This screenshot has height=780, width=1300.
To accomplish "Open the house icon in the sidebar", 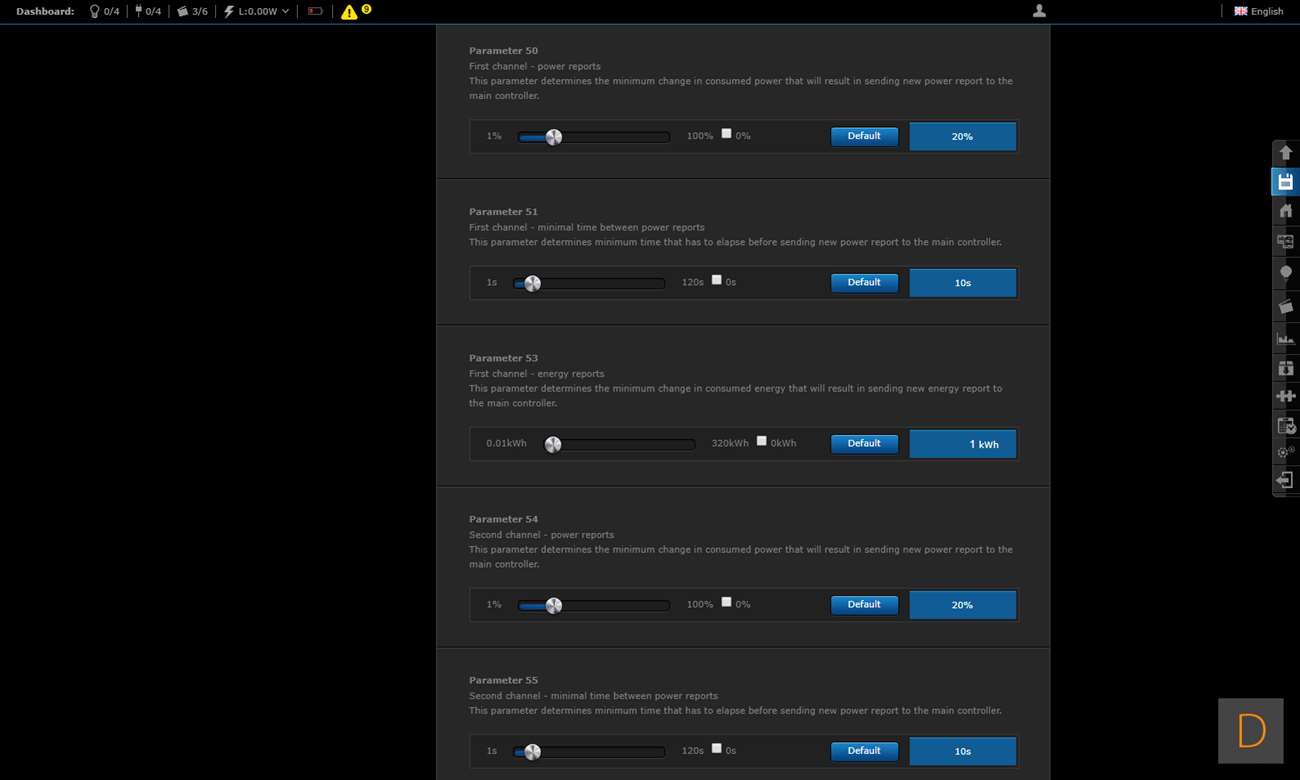I will coord(1285,211).
